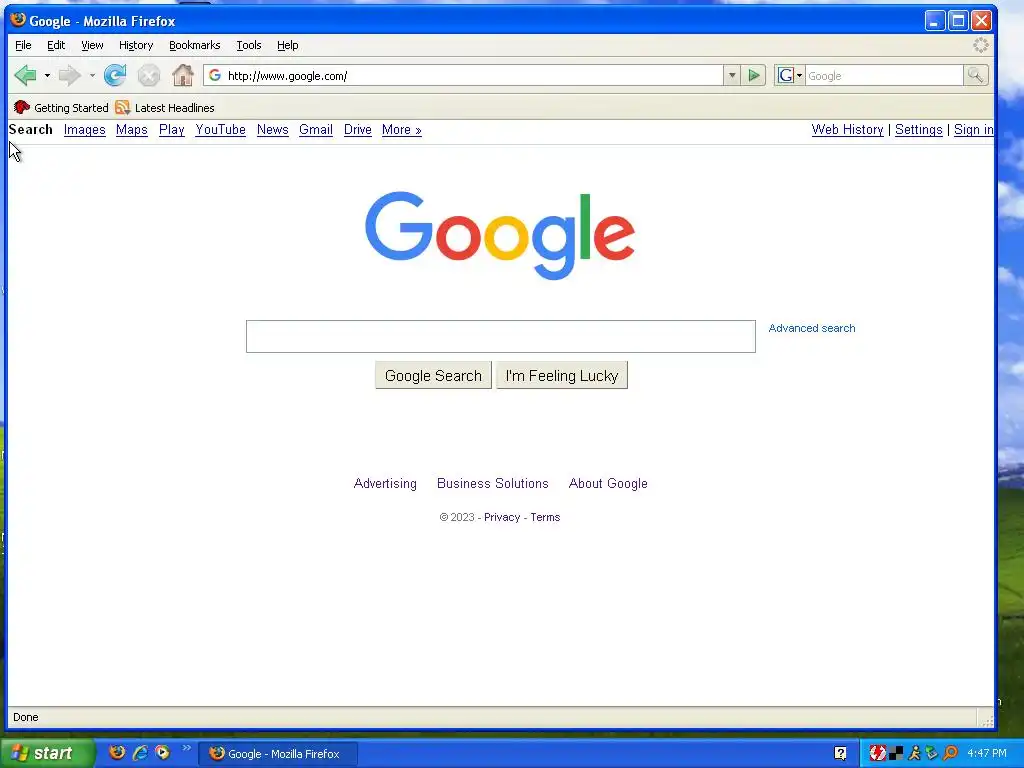Click into the Google search text box
1024x768 pixels.
(x=500, y=336)
